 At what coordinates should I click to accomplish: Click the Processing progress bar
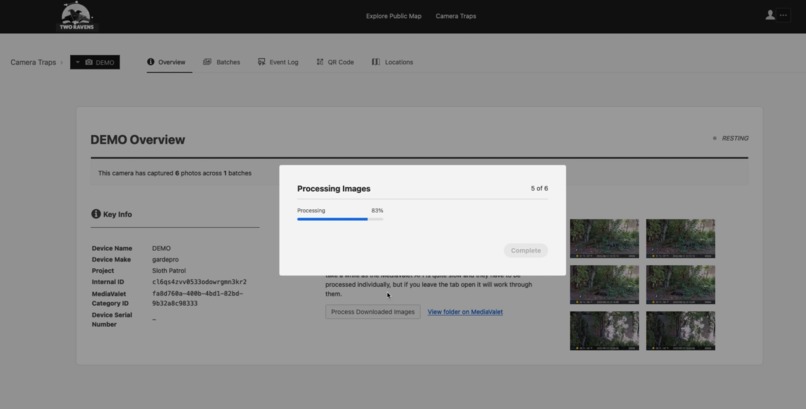tap(340, 219)
